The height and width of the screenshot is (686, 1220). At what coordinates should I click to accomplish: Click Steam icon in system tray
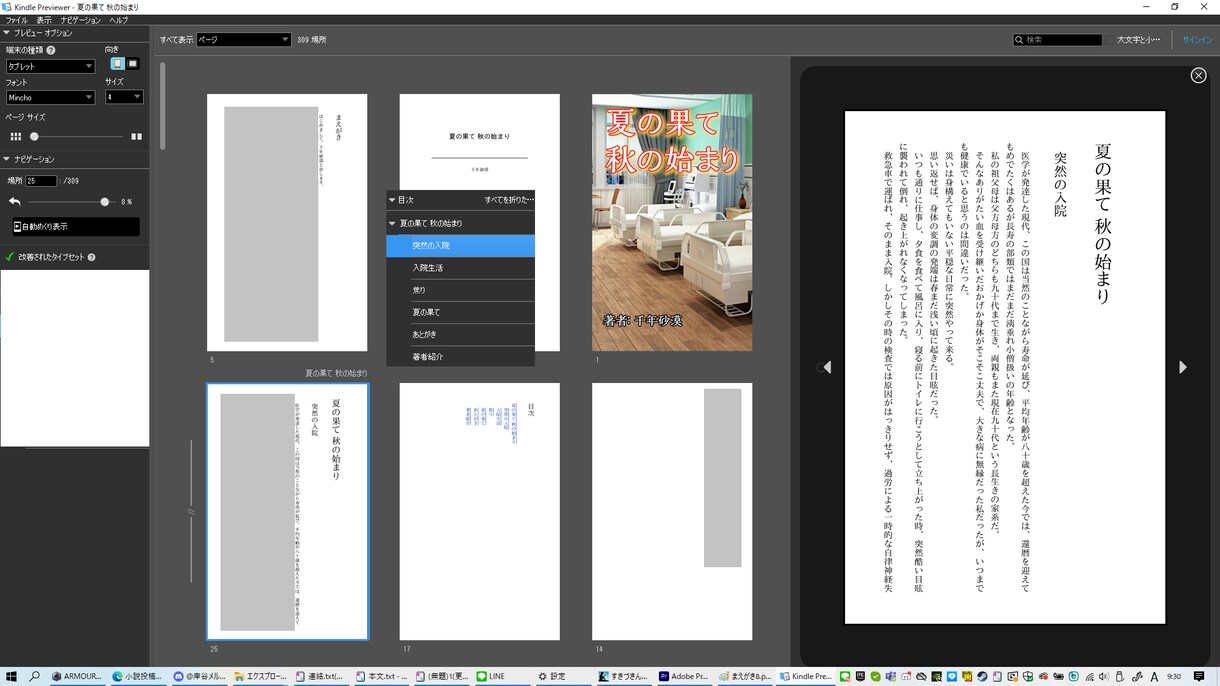pyautogui.click(x=982, y=676)
